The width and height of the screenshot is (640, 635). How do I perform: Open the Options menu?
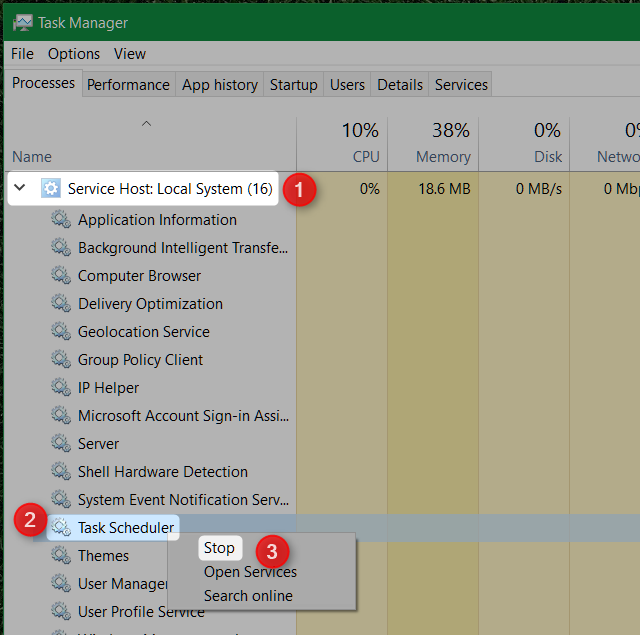(x=74, y=54)
